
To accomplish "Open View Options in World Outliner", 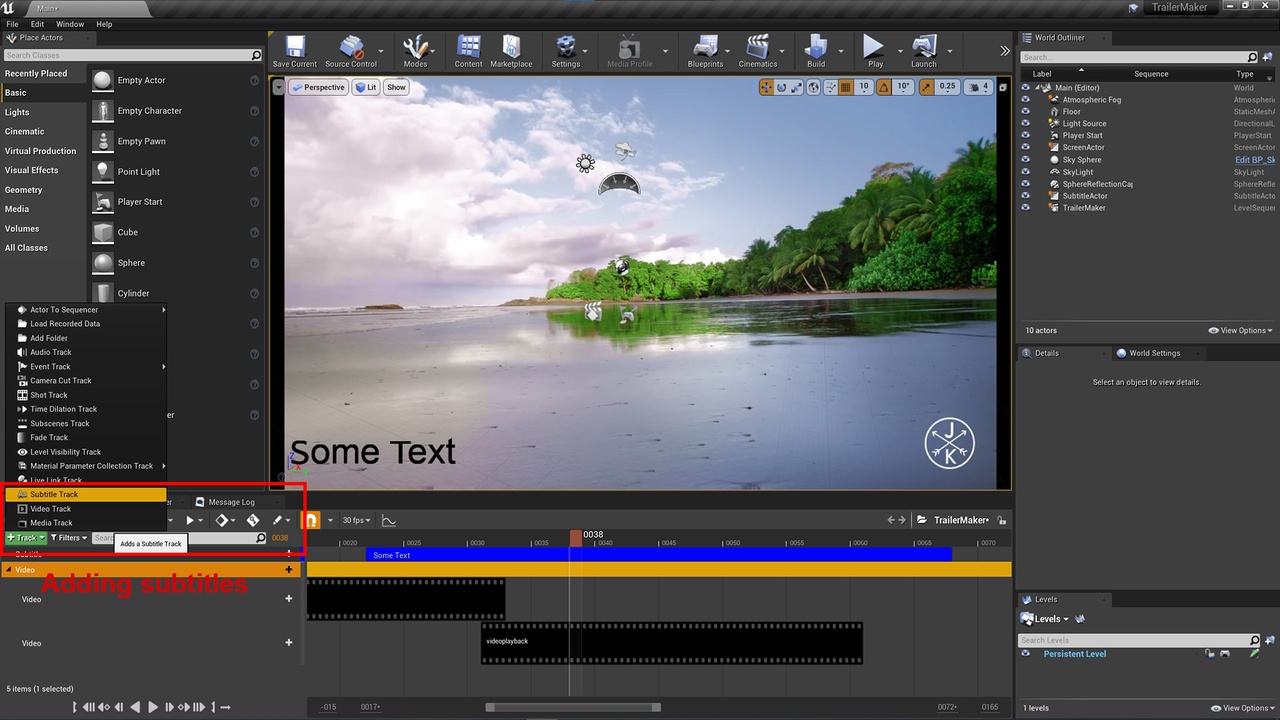I will [1240, 331].
